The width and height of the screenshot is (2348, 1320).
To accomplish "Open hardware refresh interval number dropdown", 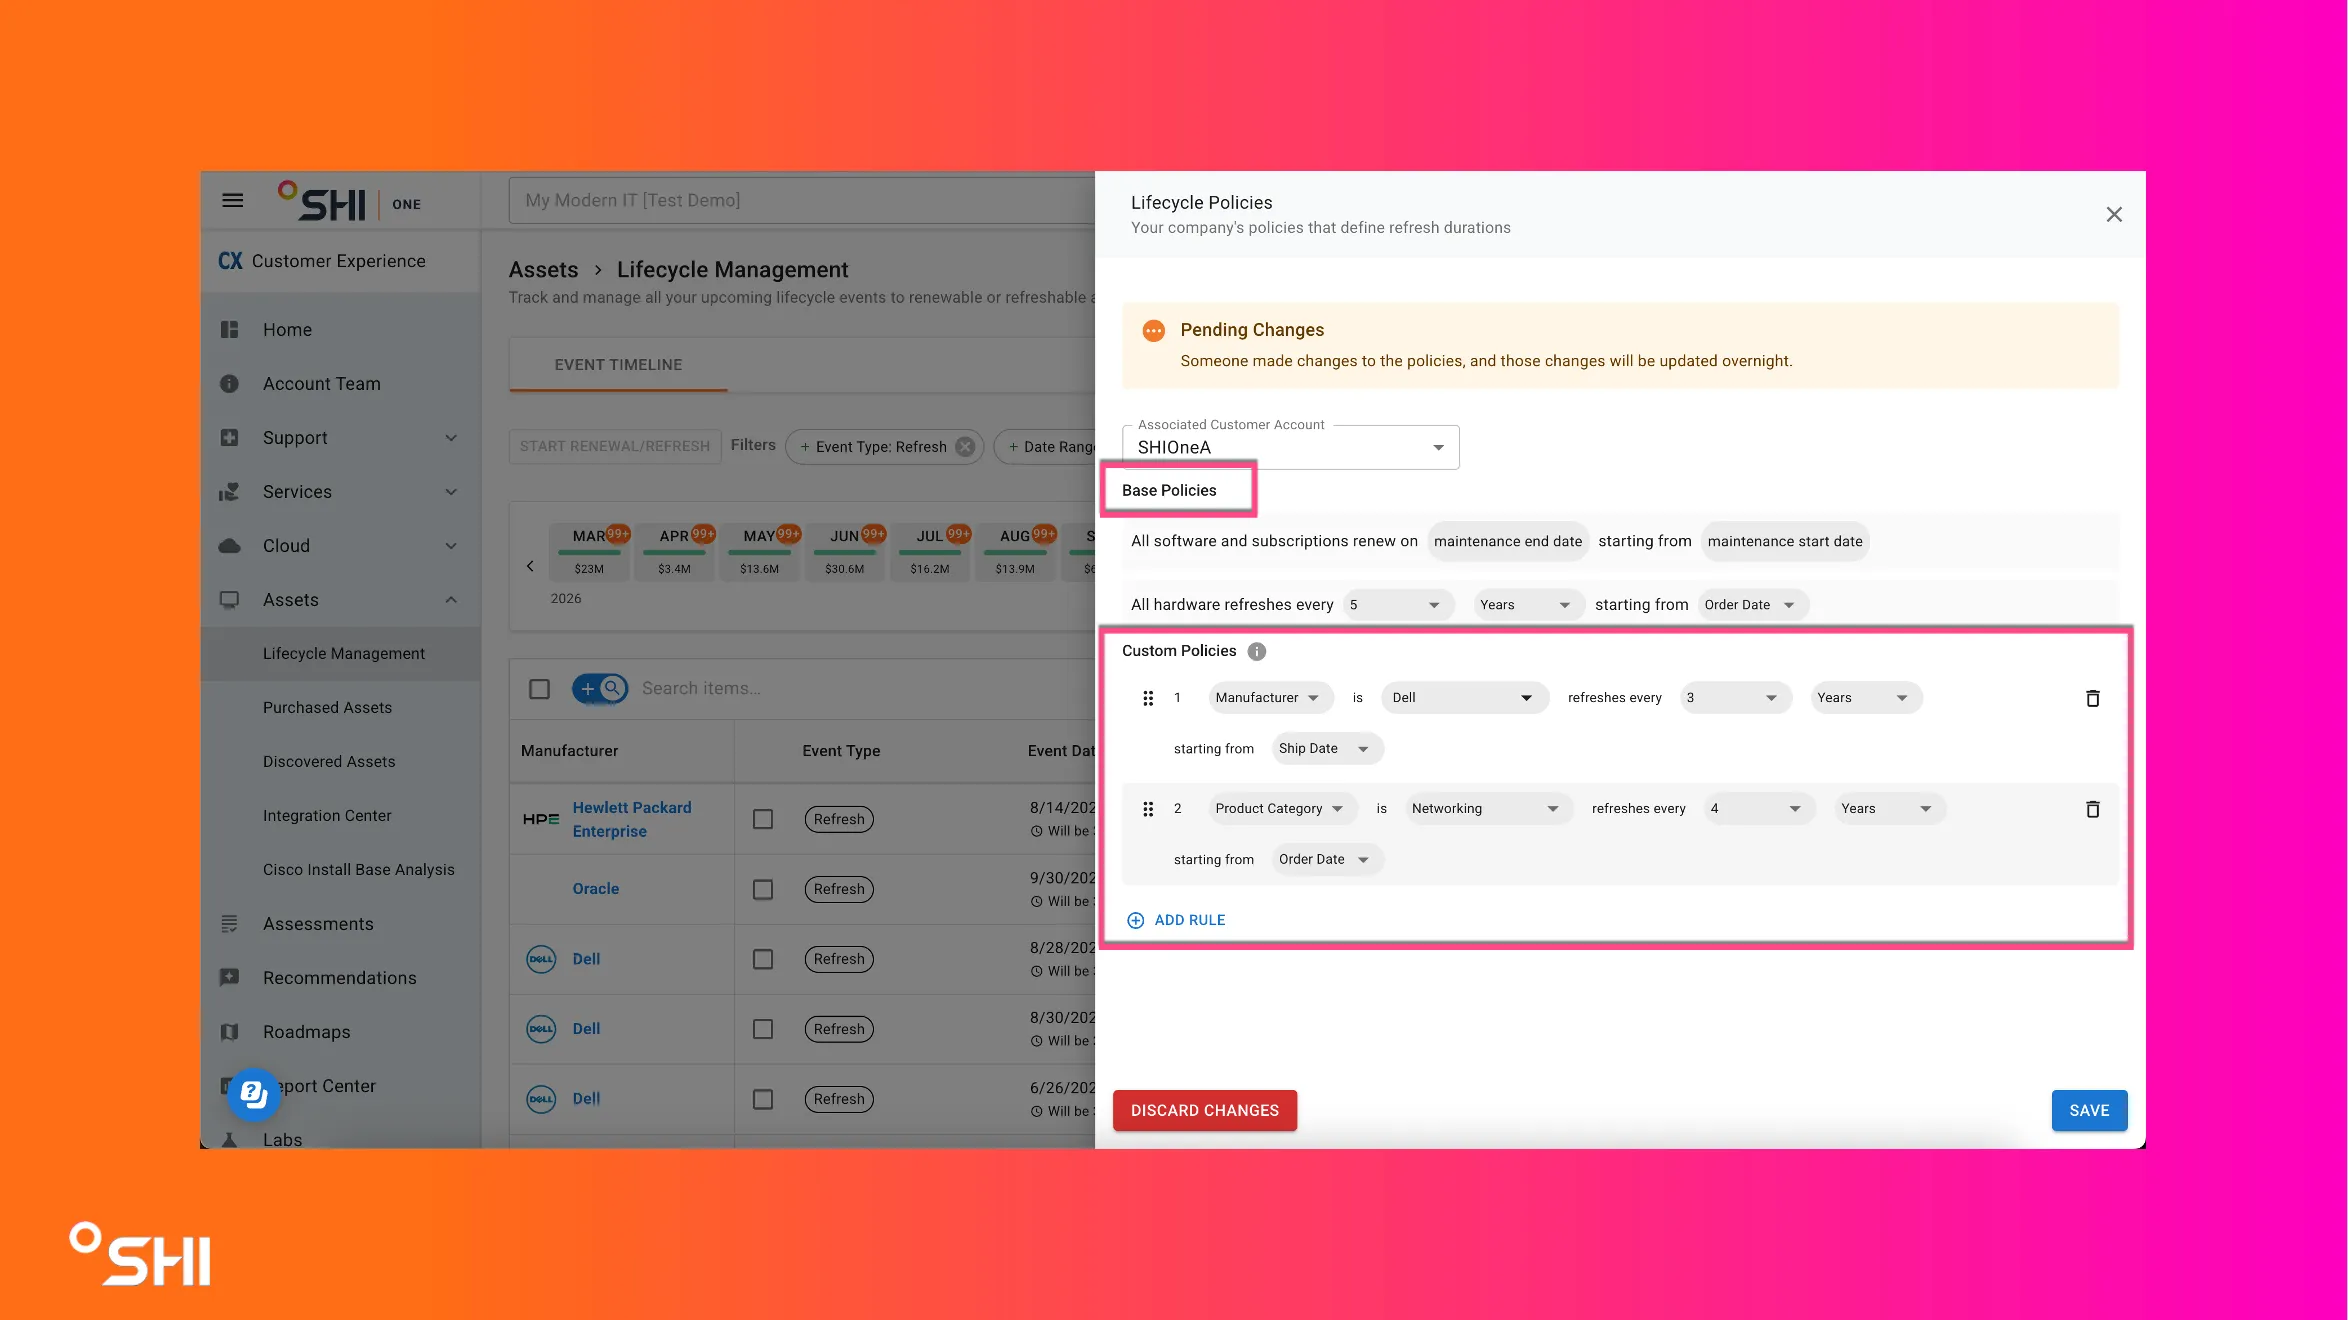I will point(1397,605).
